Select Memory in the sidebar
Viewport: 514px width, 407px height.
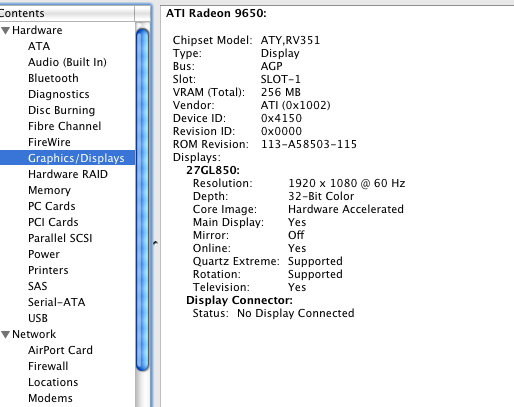pyautogui.click(x=49, y=190)
